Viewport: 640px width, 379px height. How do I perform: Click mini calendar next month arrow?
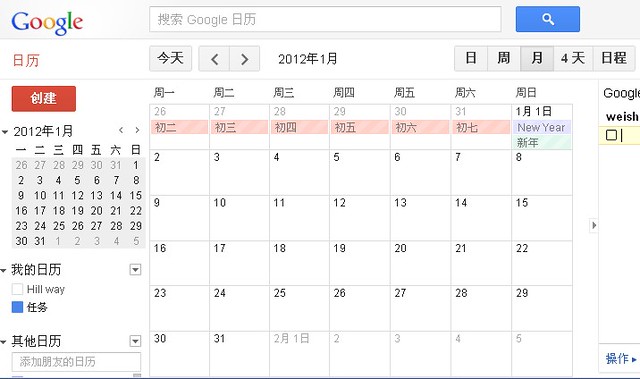click(137, 130)
